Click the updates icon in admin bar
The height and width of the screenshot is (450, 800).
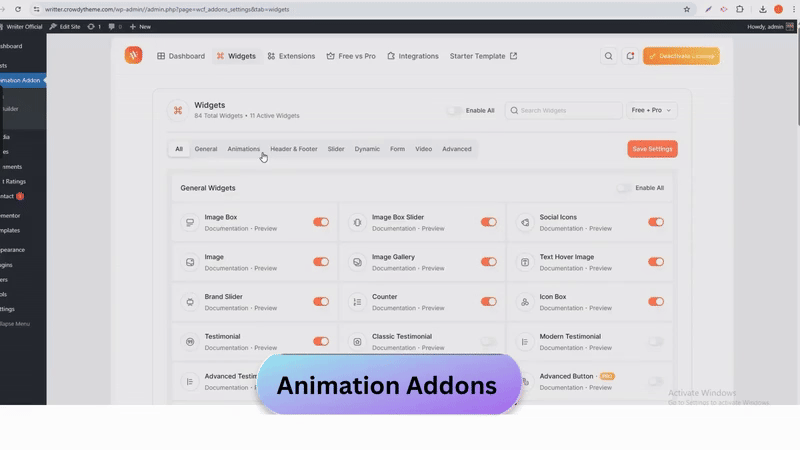[x=94, y=27]
